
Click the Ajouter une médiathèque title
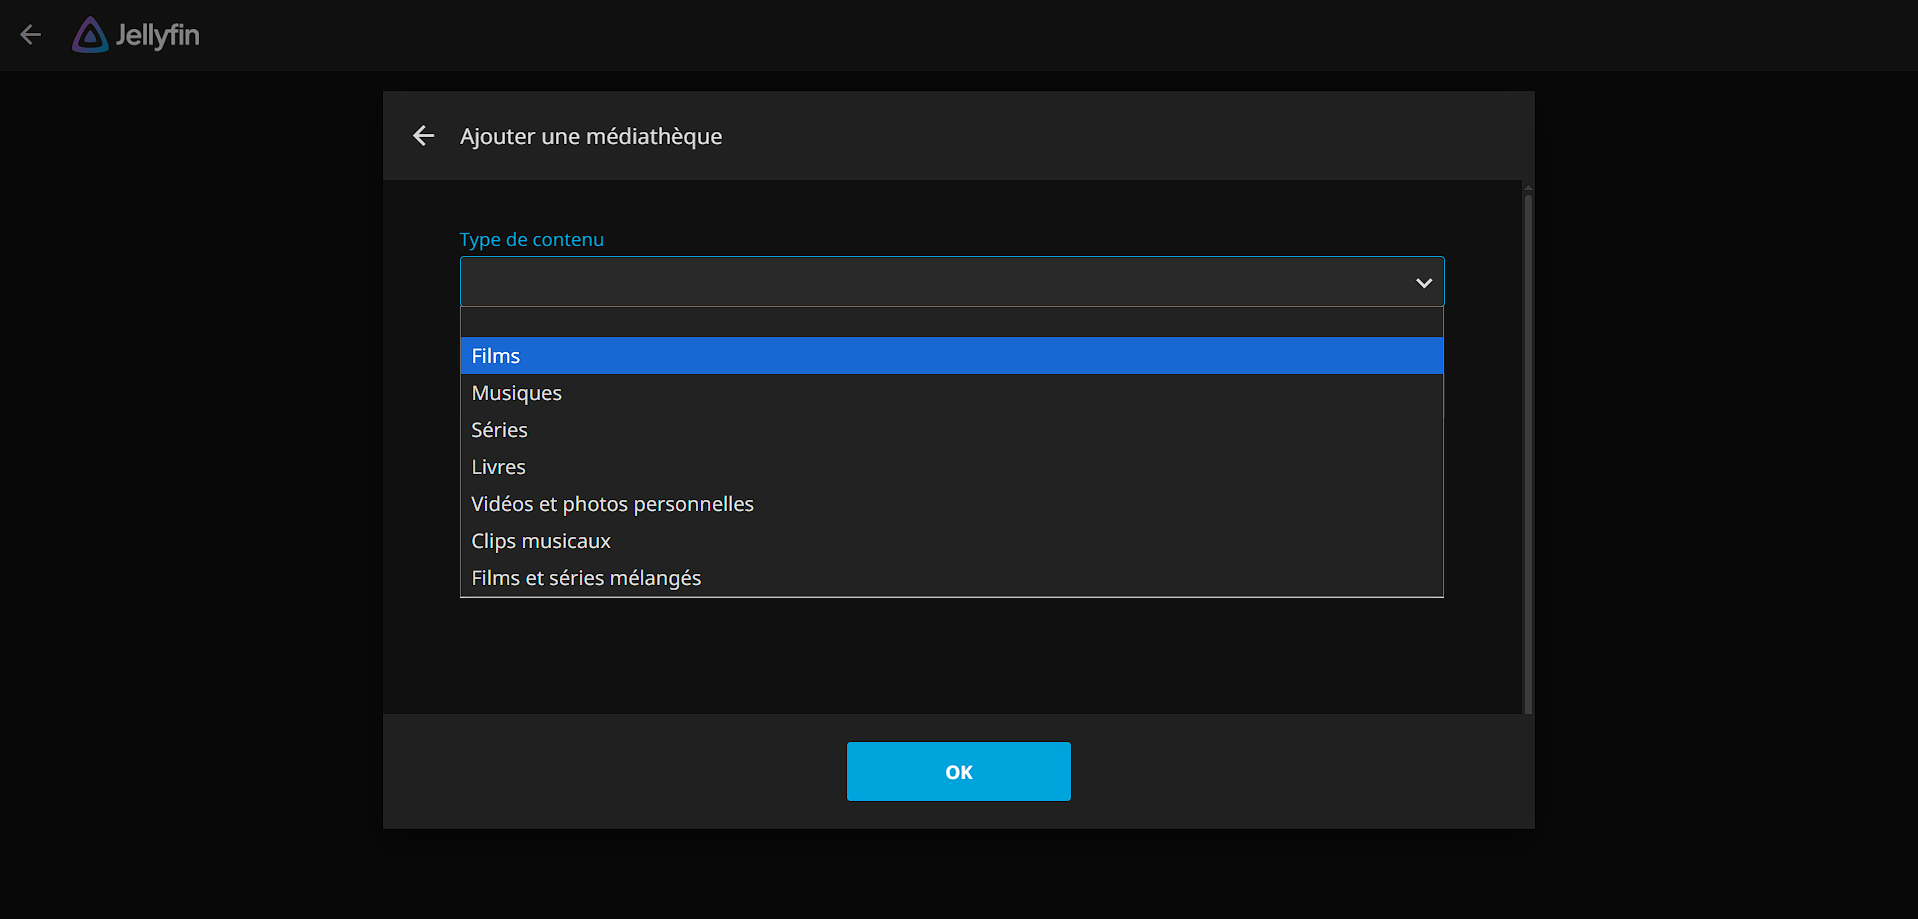[590, 136]
